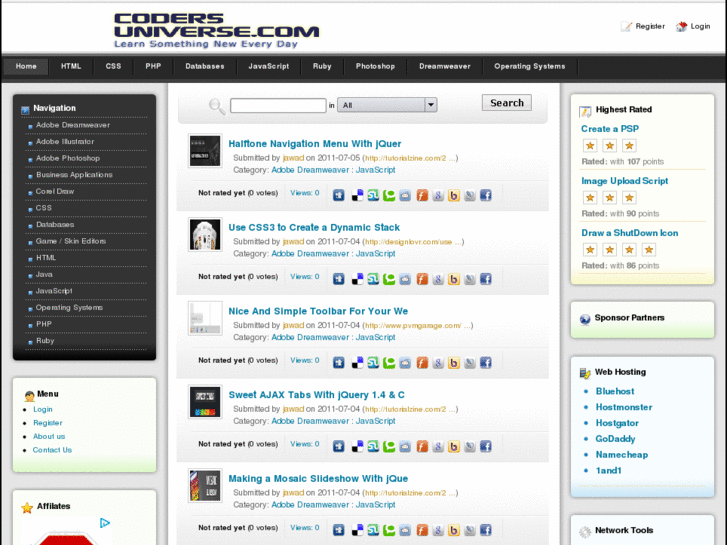Switch to the PHP menu tab
727x545 pixels.
153,66
